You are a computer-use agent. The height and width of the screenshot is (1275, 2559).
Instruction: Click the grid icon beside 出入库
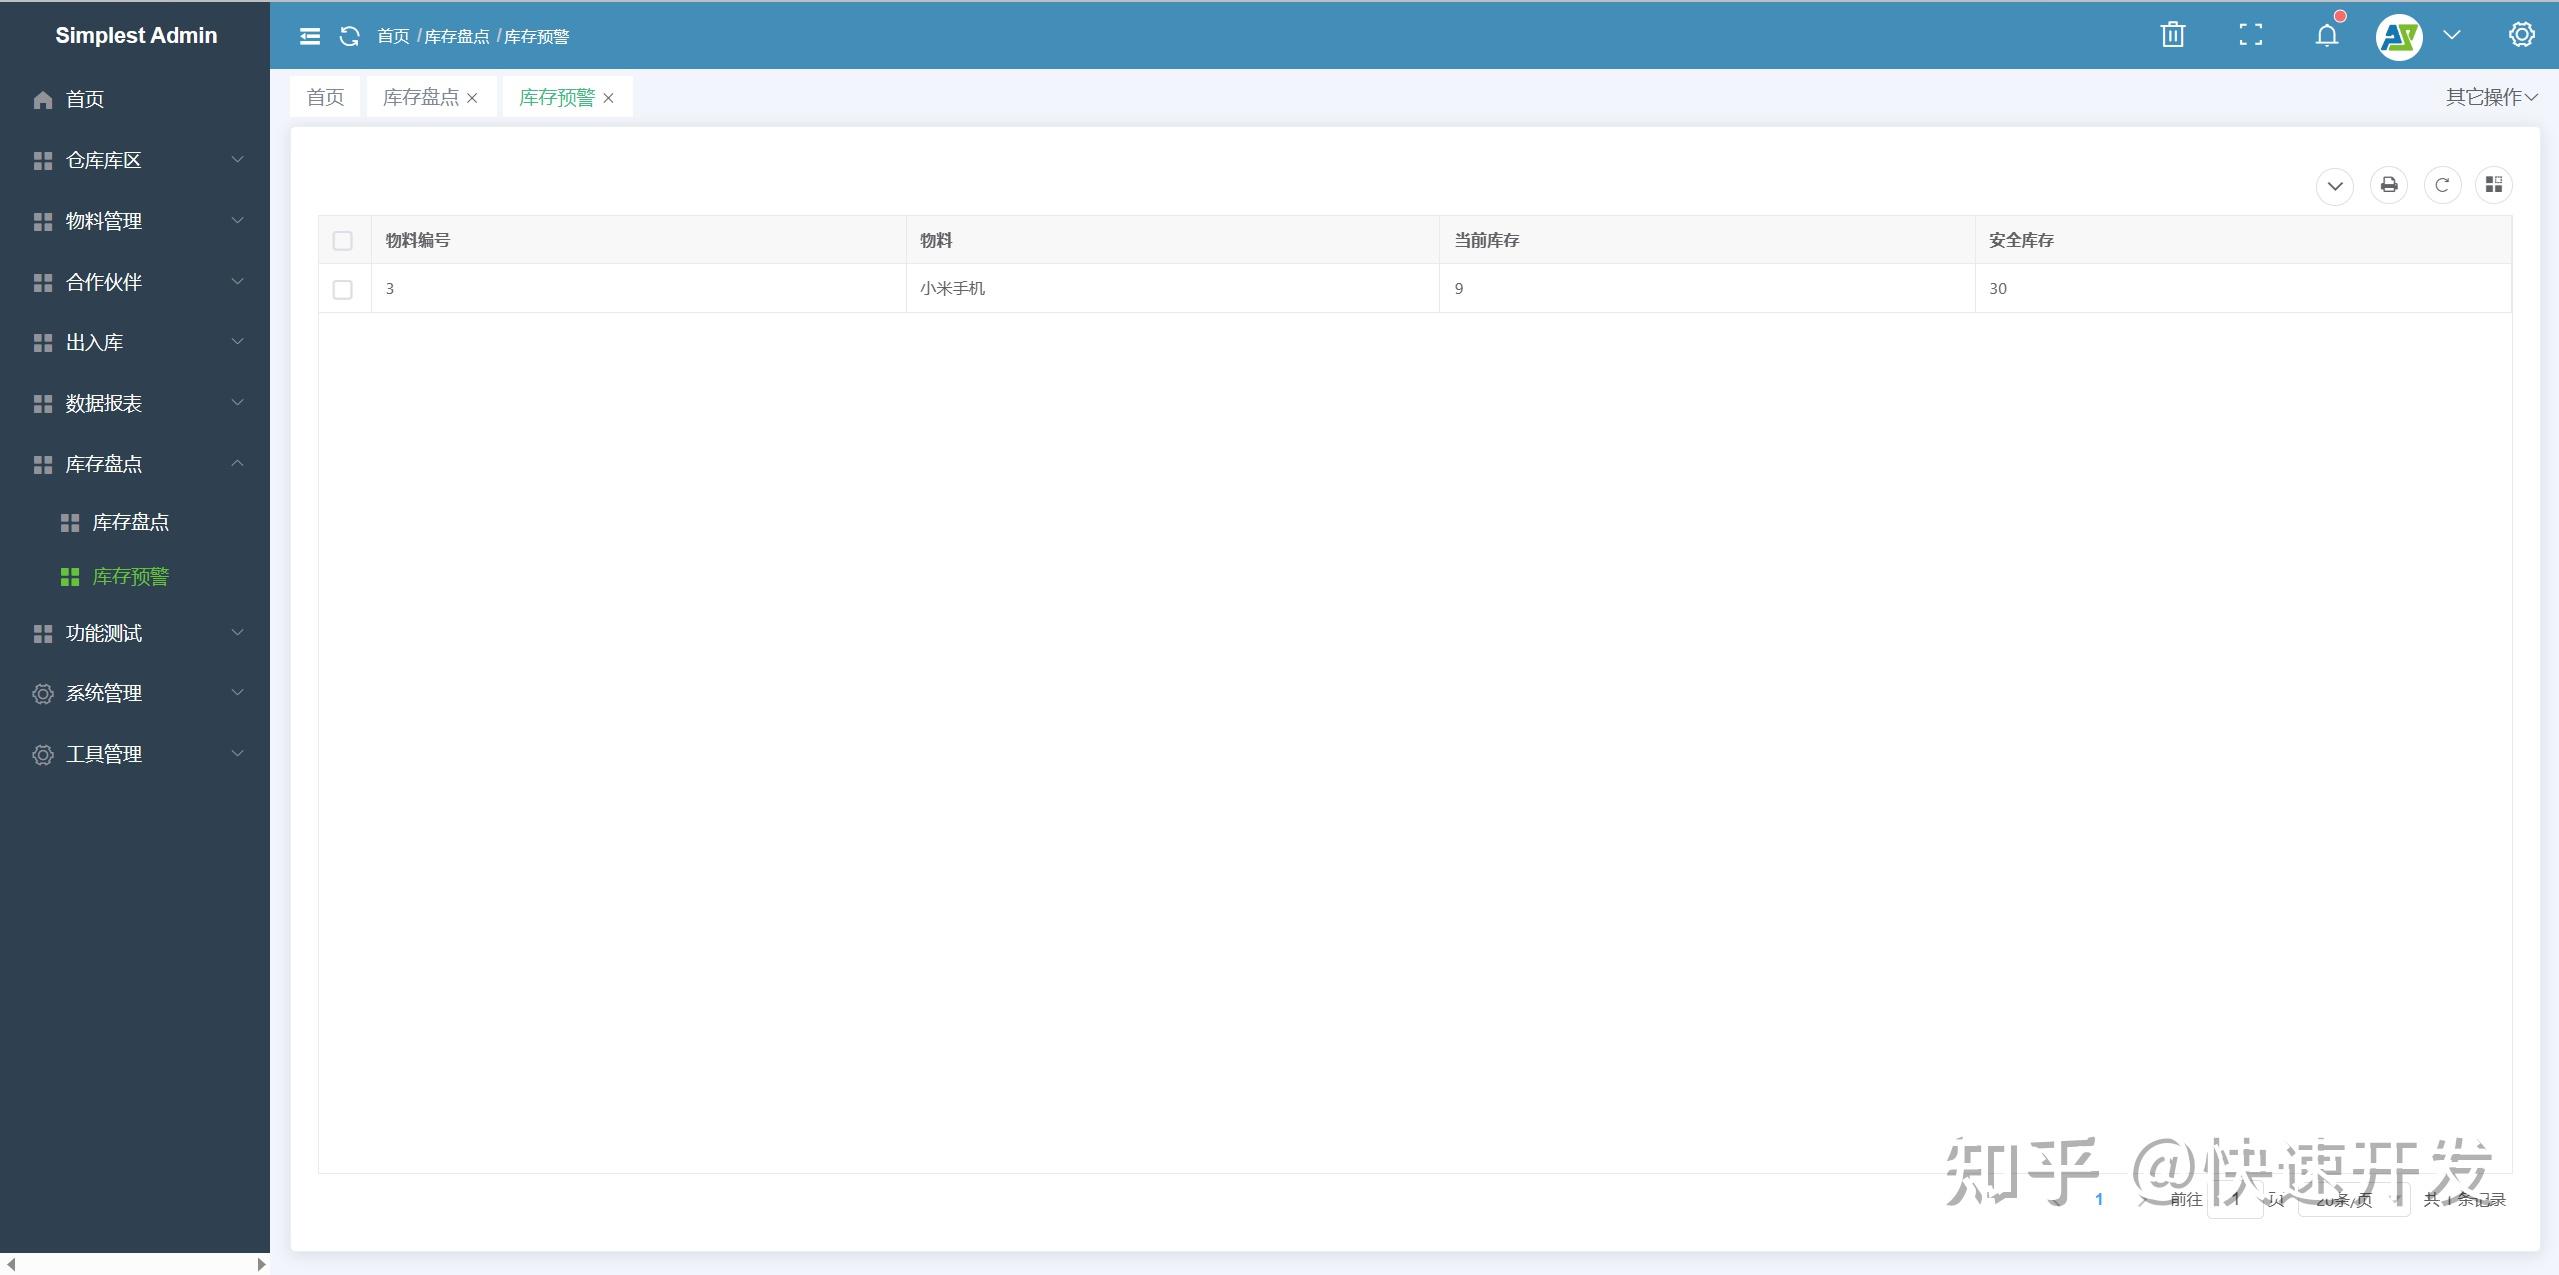[42, 343]
